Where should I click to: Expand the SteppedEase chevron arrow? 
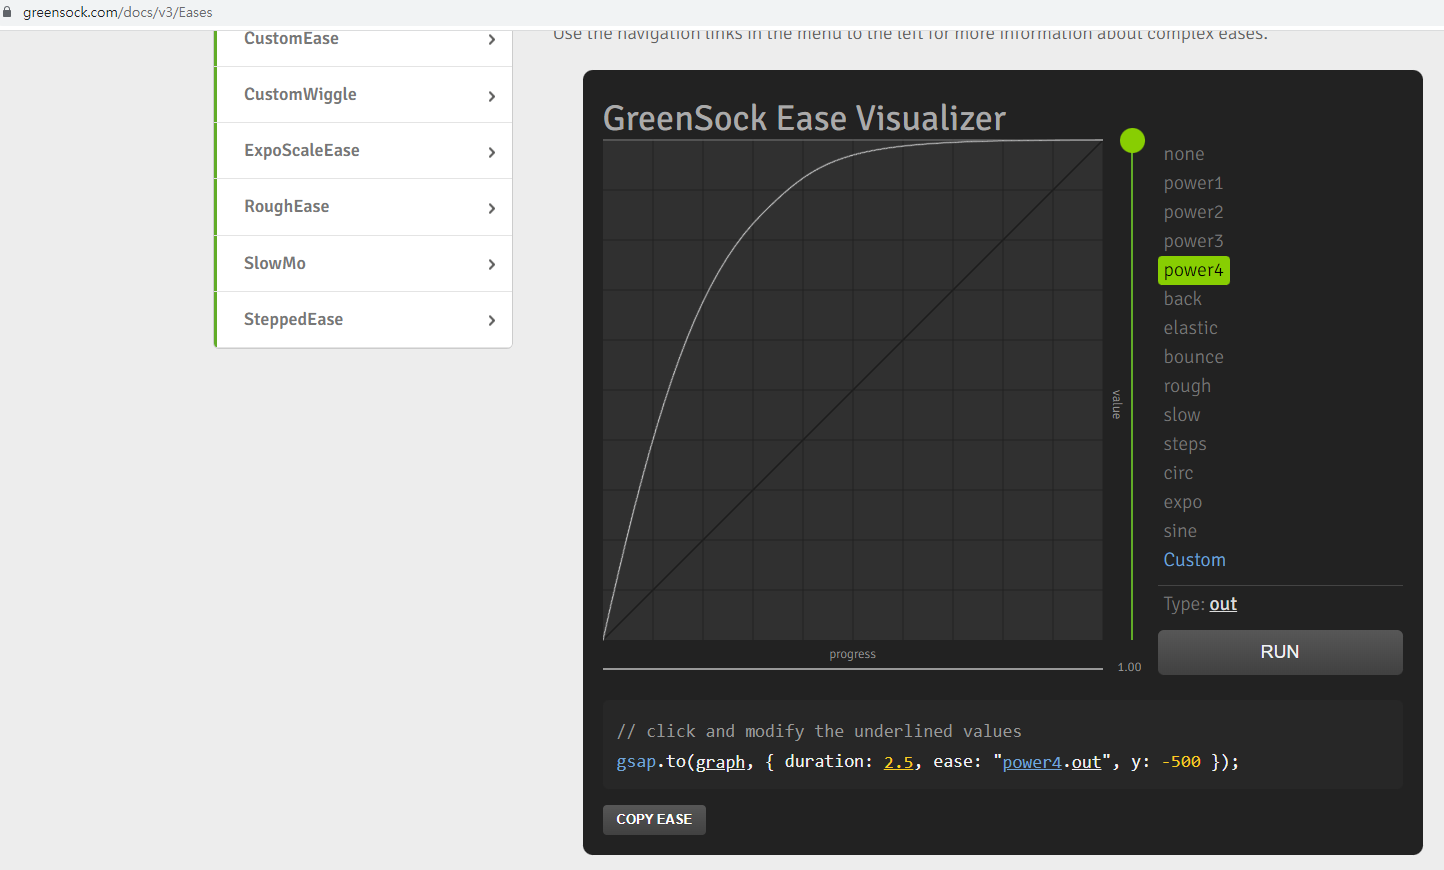[491, 320]
